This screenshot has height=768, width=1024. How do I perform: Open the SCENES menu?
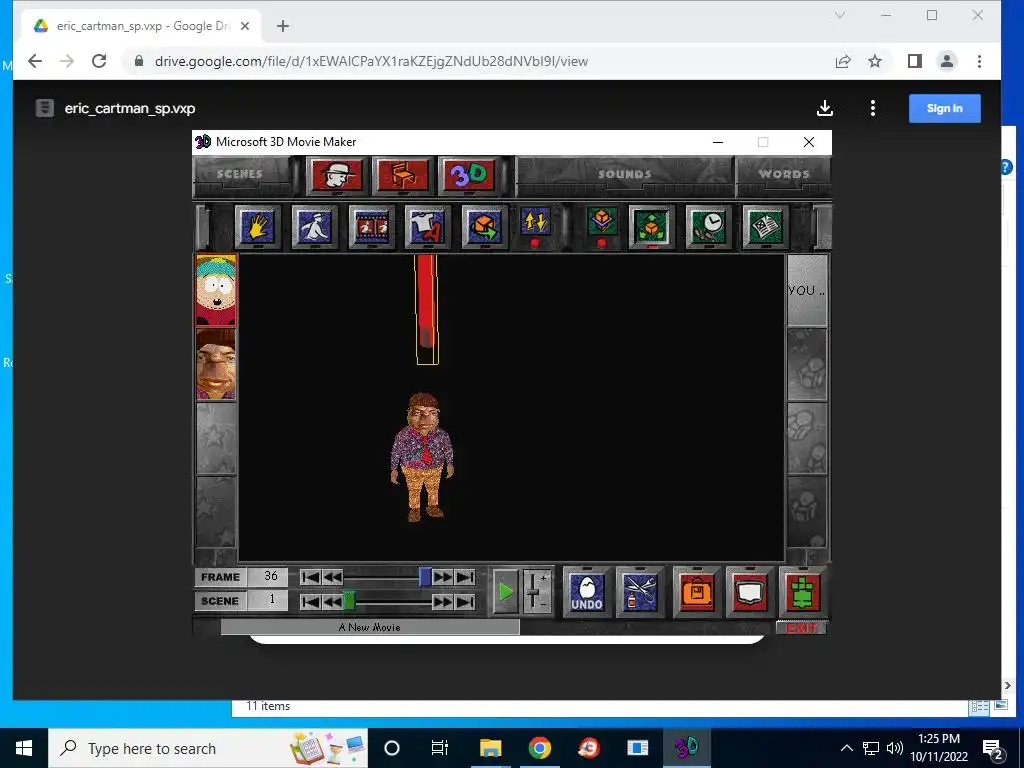240,174
